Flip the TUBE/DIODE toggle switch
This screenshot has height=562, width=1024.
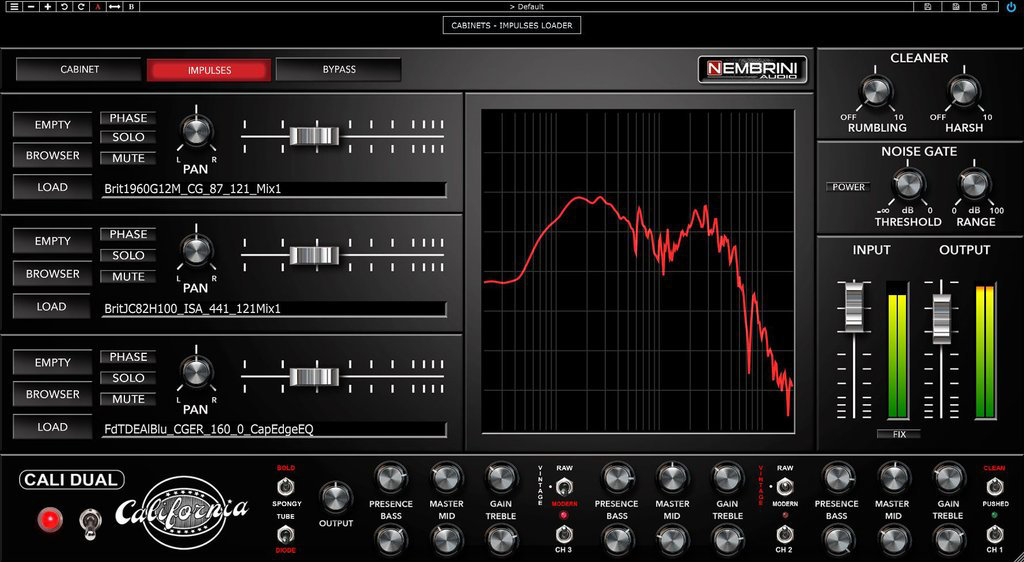click(x=285, y=535)
